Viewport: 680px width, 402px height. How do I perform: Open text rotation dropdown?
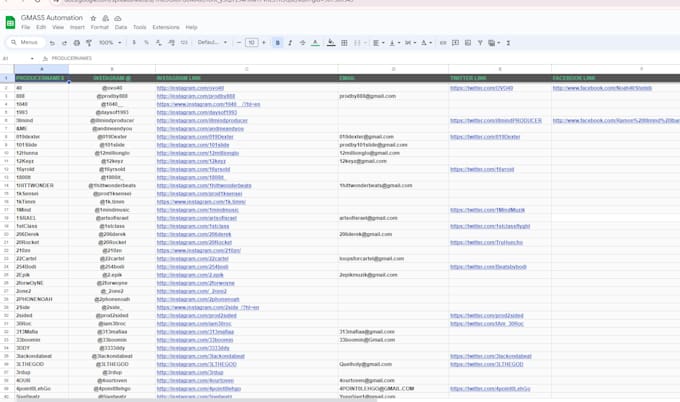(x=426, y=42)
